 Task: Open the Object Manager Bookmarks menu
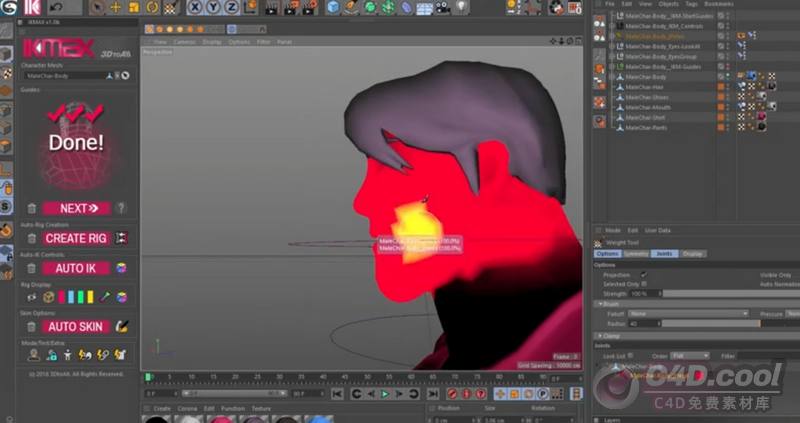719,4
